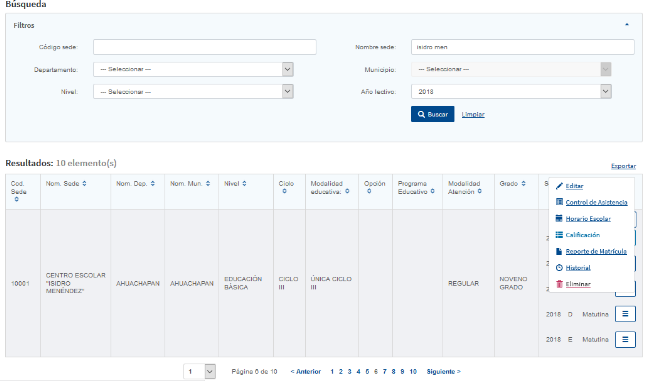
Task: Click the pencil icon next to Editar
Action: click(559, 186)
